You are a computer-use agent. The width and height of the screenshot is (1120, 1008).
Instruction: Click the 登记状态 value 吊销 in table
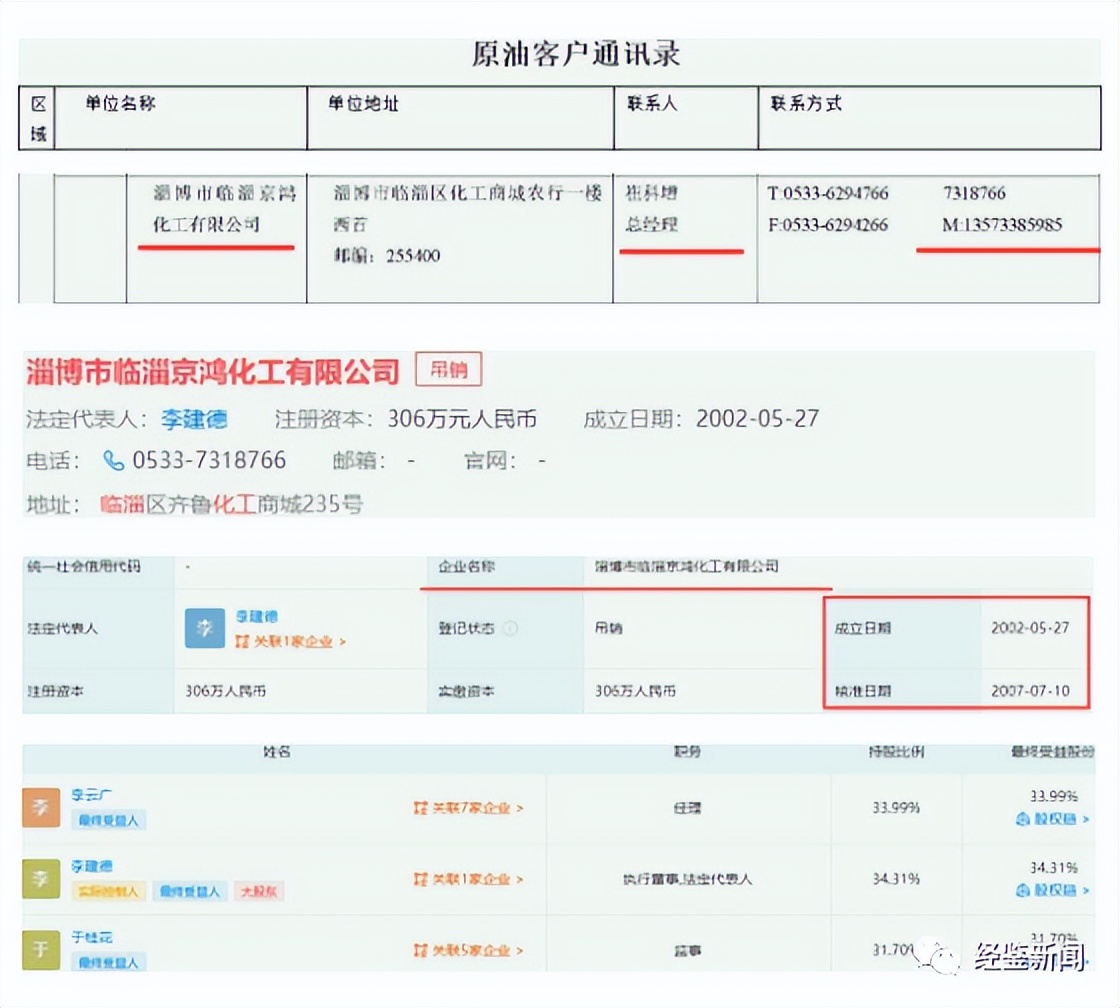click(609, 629)
